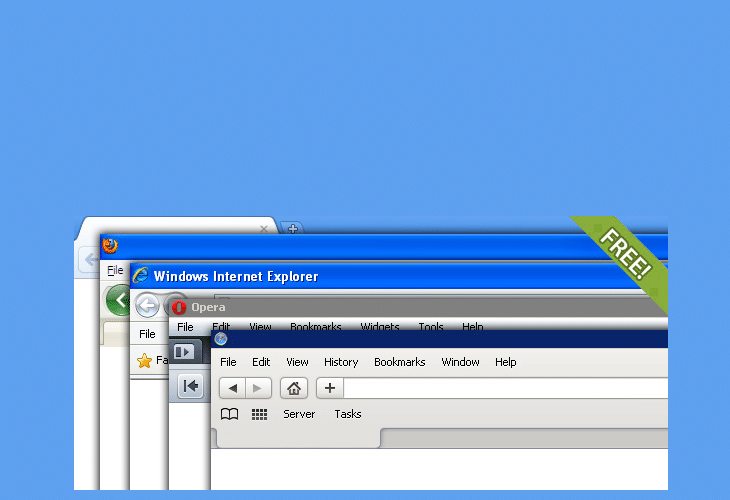Click the Safari forward arrow button
The height and width of the screenshot is (500, 730).
tap(258, 389)
